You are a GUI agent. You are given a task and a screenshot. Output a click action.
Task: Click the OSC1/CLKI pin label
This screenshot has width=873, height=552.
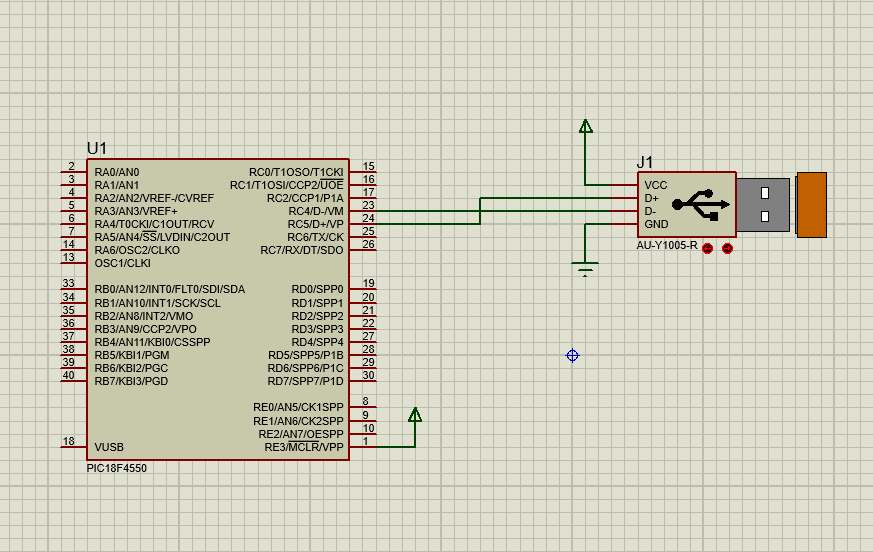click(x=122, y=263)
